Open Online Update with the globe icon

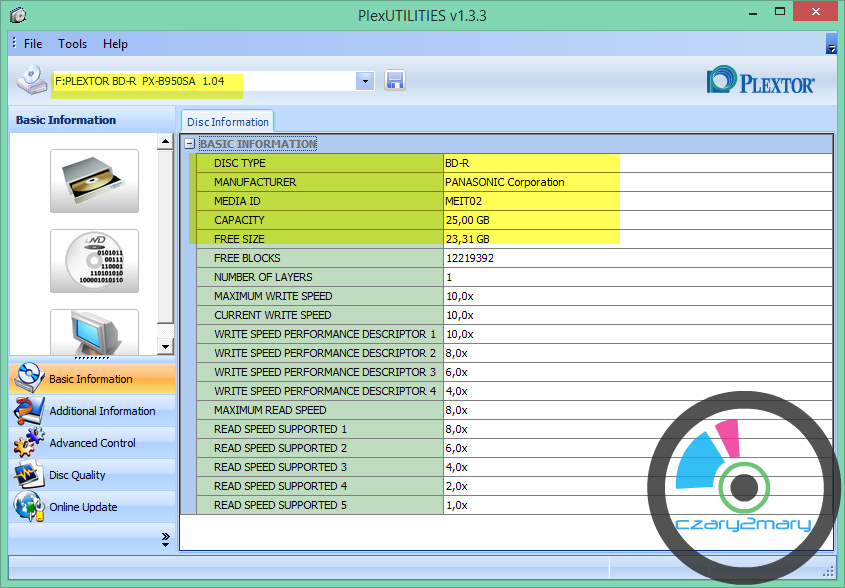click(83, 507)
